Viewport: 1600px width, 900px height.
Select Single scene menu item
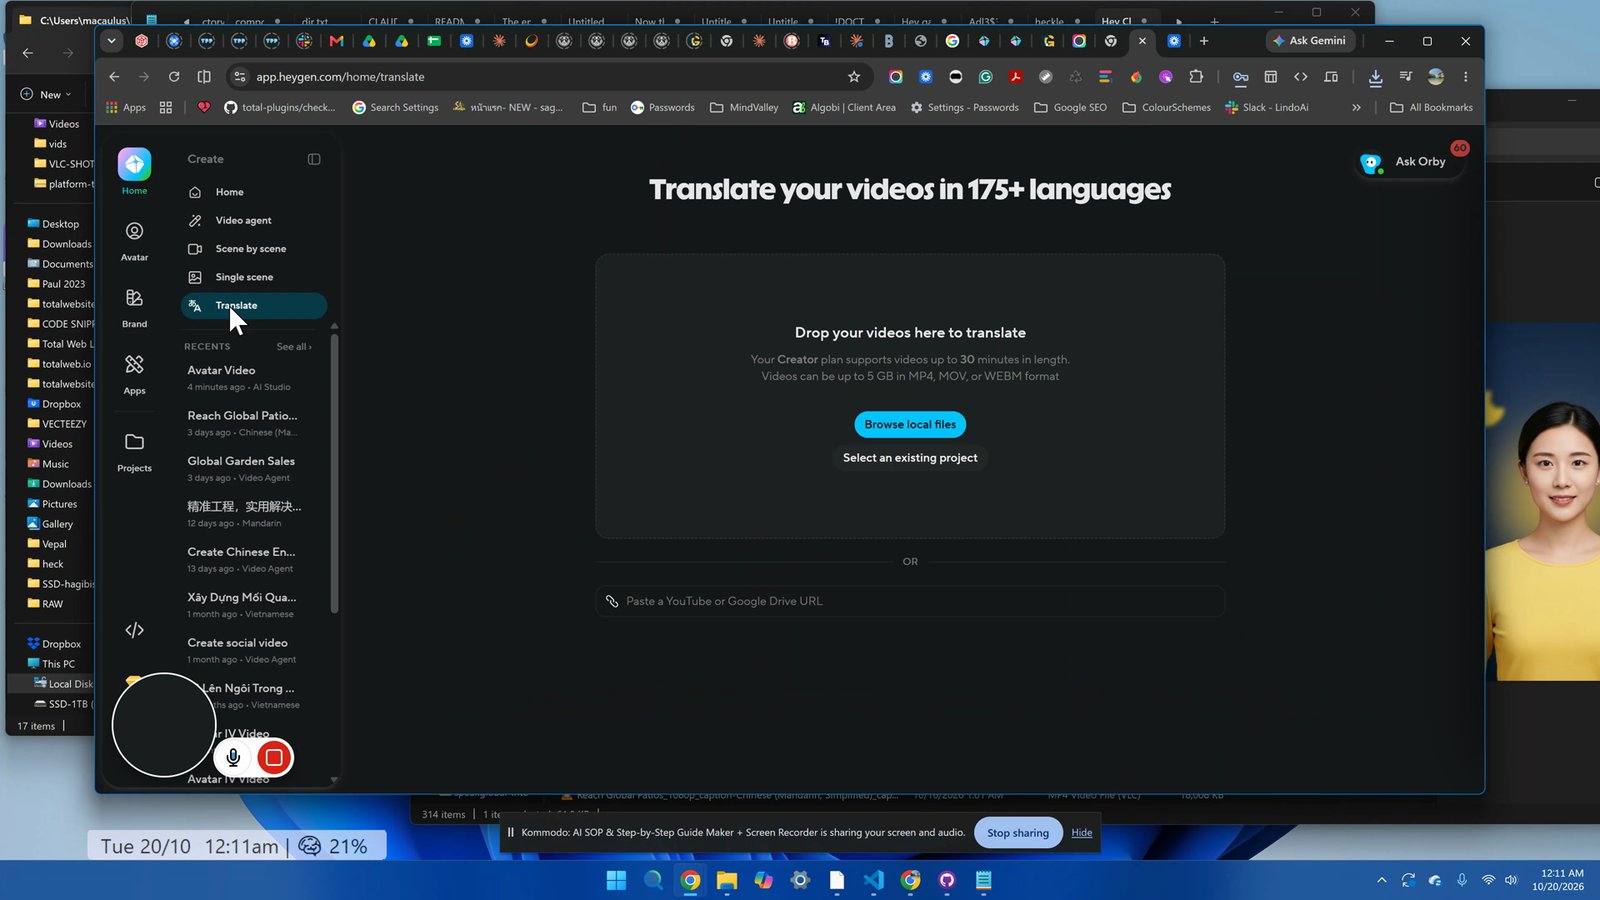click(x=254, y=277)
